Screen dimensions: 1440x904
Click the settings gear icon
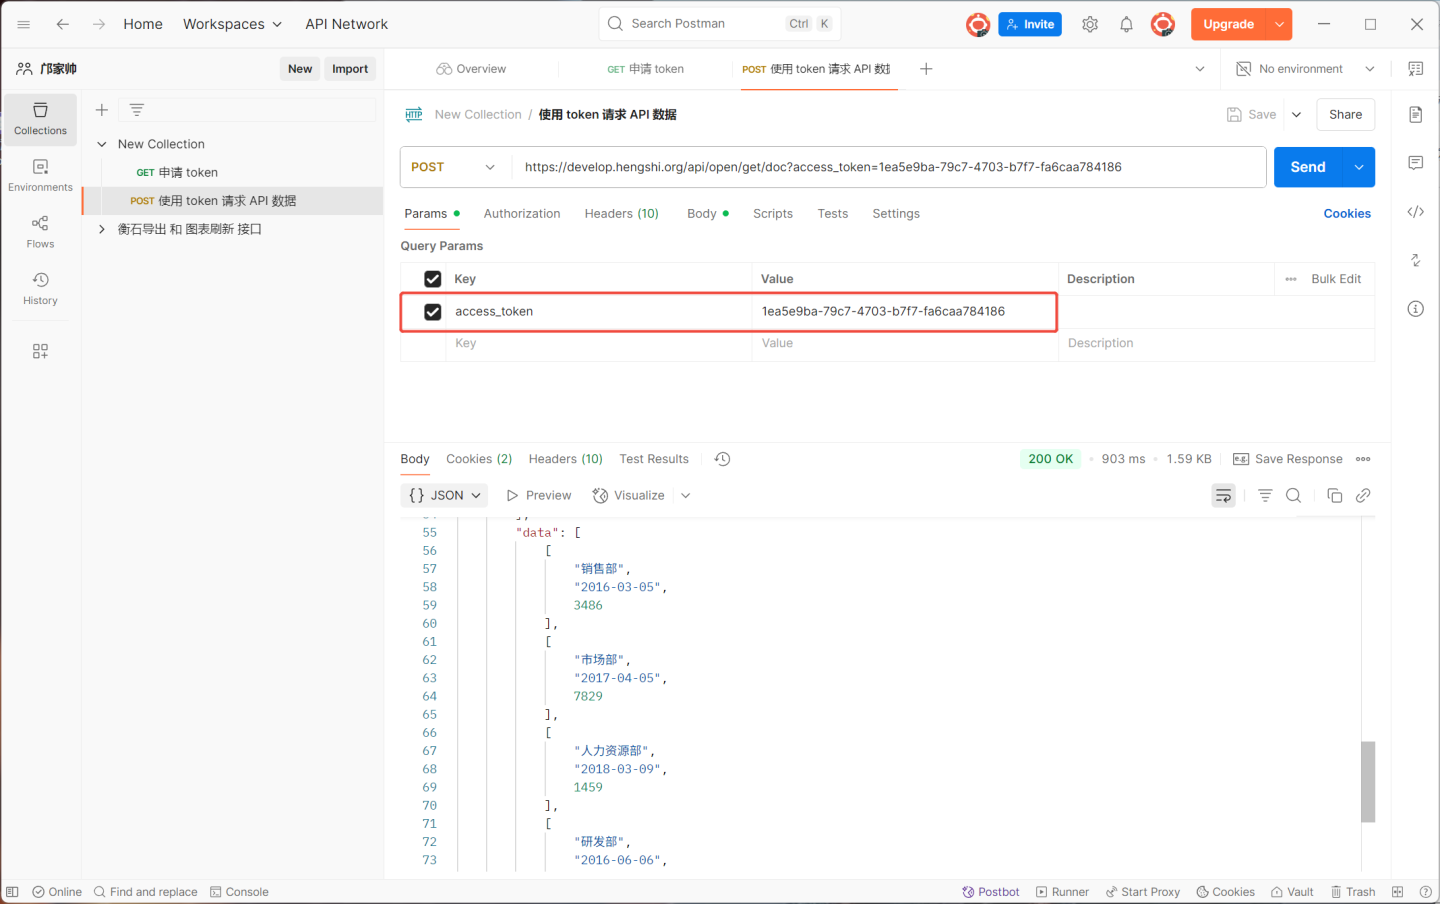point(1090,24)
